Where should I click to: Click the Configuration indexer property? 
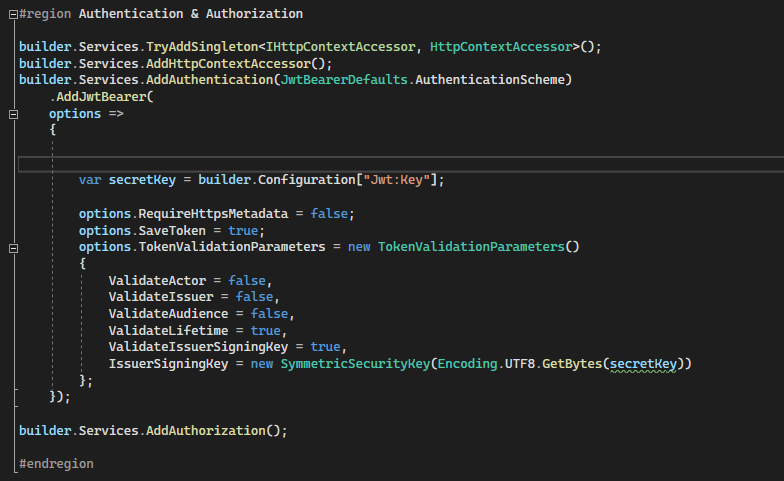pos(306,180)
